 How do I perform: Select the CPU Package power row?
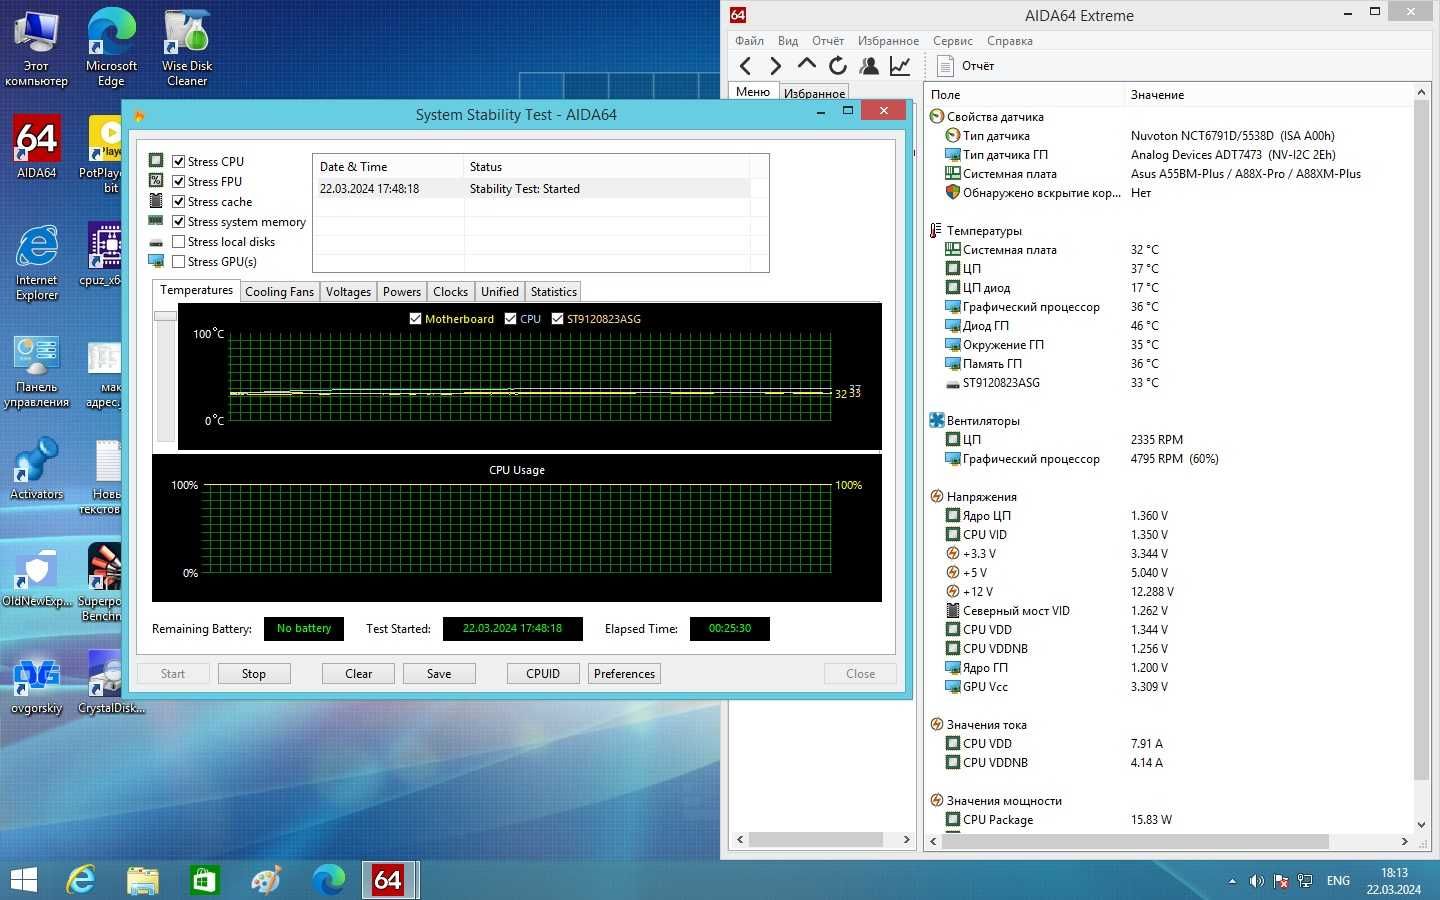click(1170, 820)
